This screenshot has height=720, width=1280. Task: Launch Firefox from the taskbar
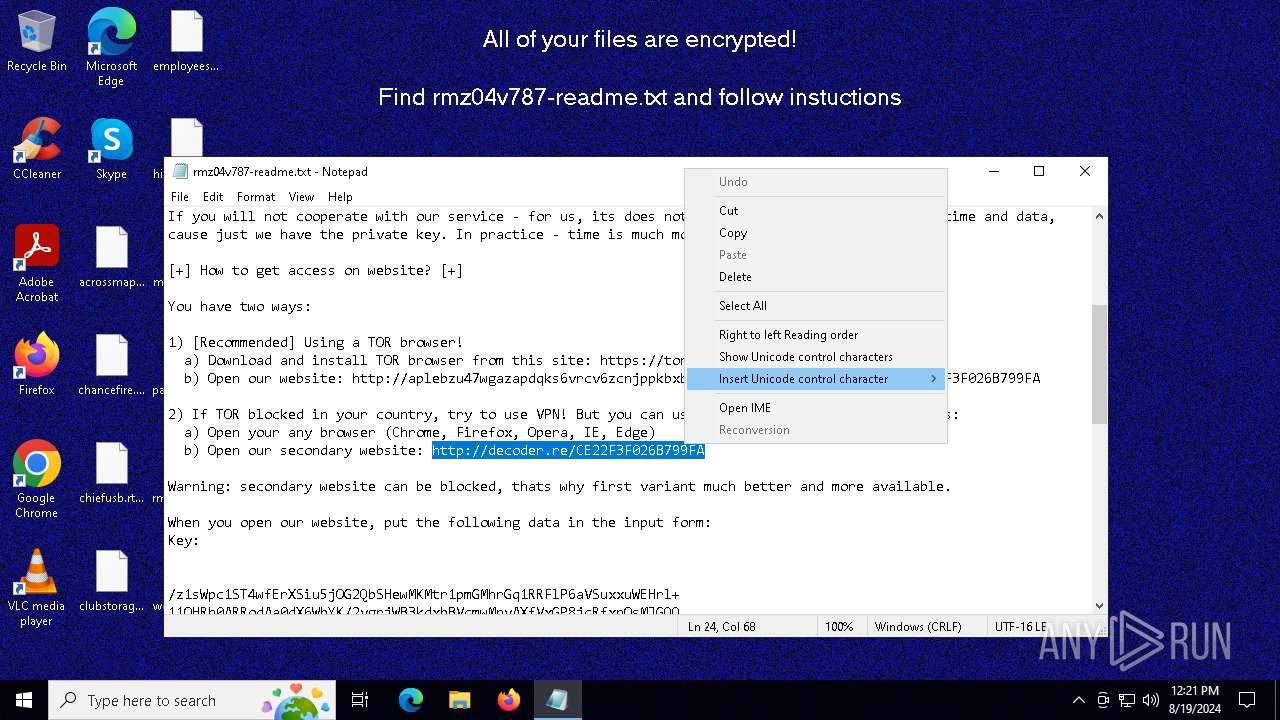coord(509,700)
